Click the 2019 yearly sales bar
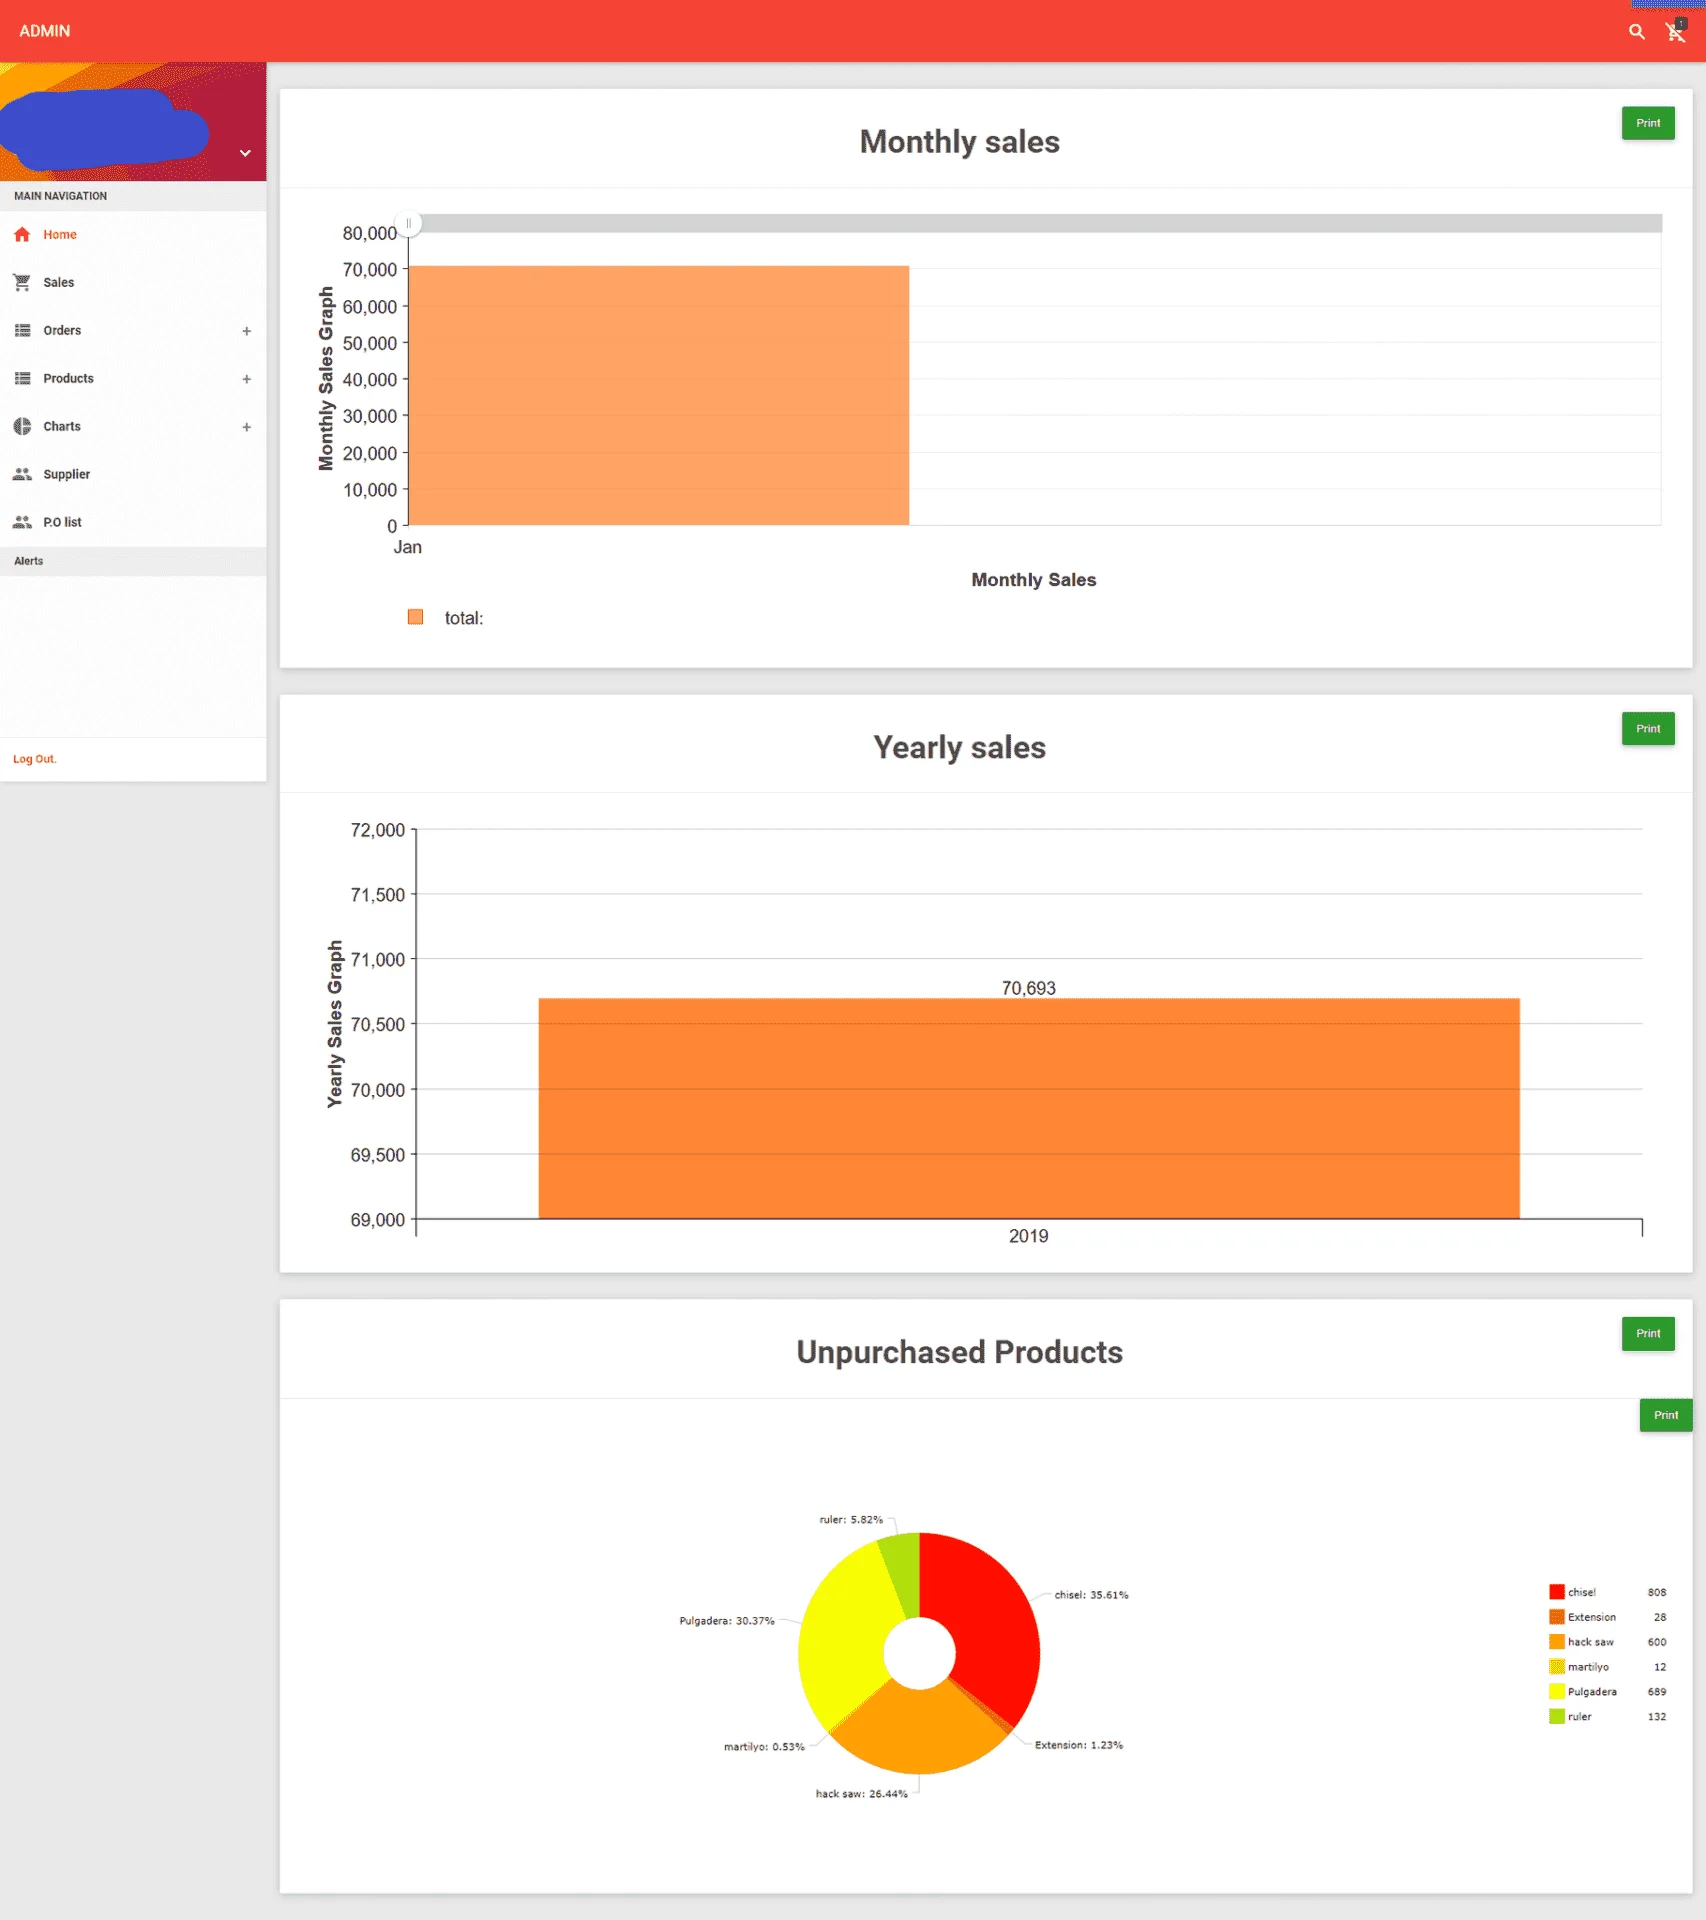1706x1920 pixels. tap(1029, 1108)
